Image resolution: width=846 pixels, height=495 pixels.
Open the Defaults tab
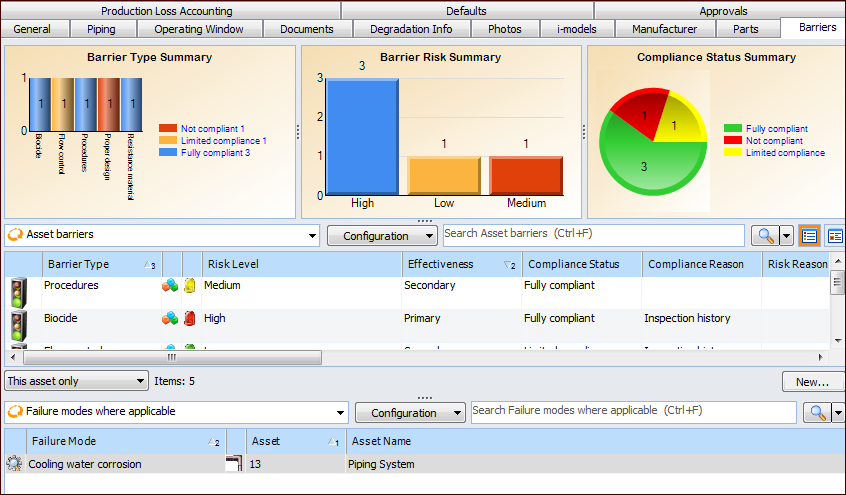466,11
